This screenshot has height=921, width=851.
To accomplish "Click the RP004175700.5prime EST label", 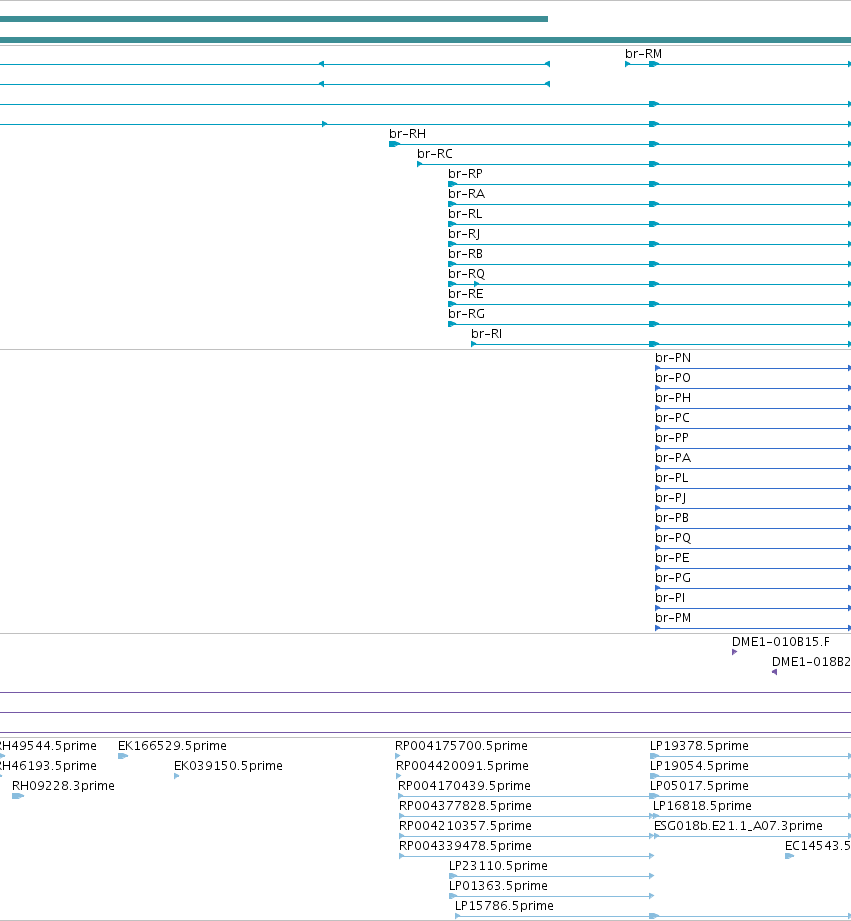I will click(x=461, y=745).
